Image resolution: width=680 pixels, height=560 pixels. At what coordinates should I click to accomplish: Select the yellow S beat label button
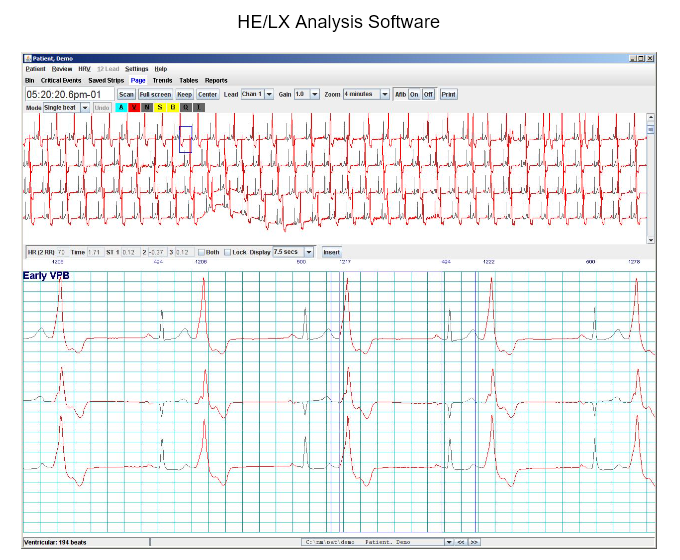click(160, 107)
